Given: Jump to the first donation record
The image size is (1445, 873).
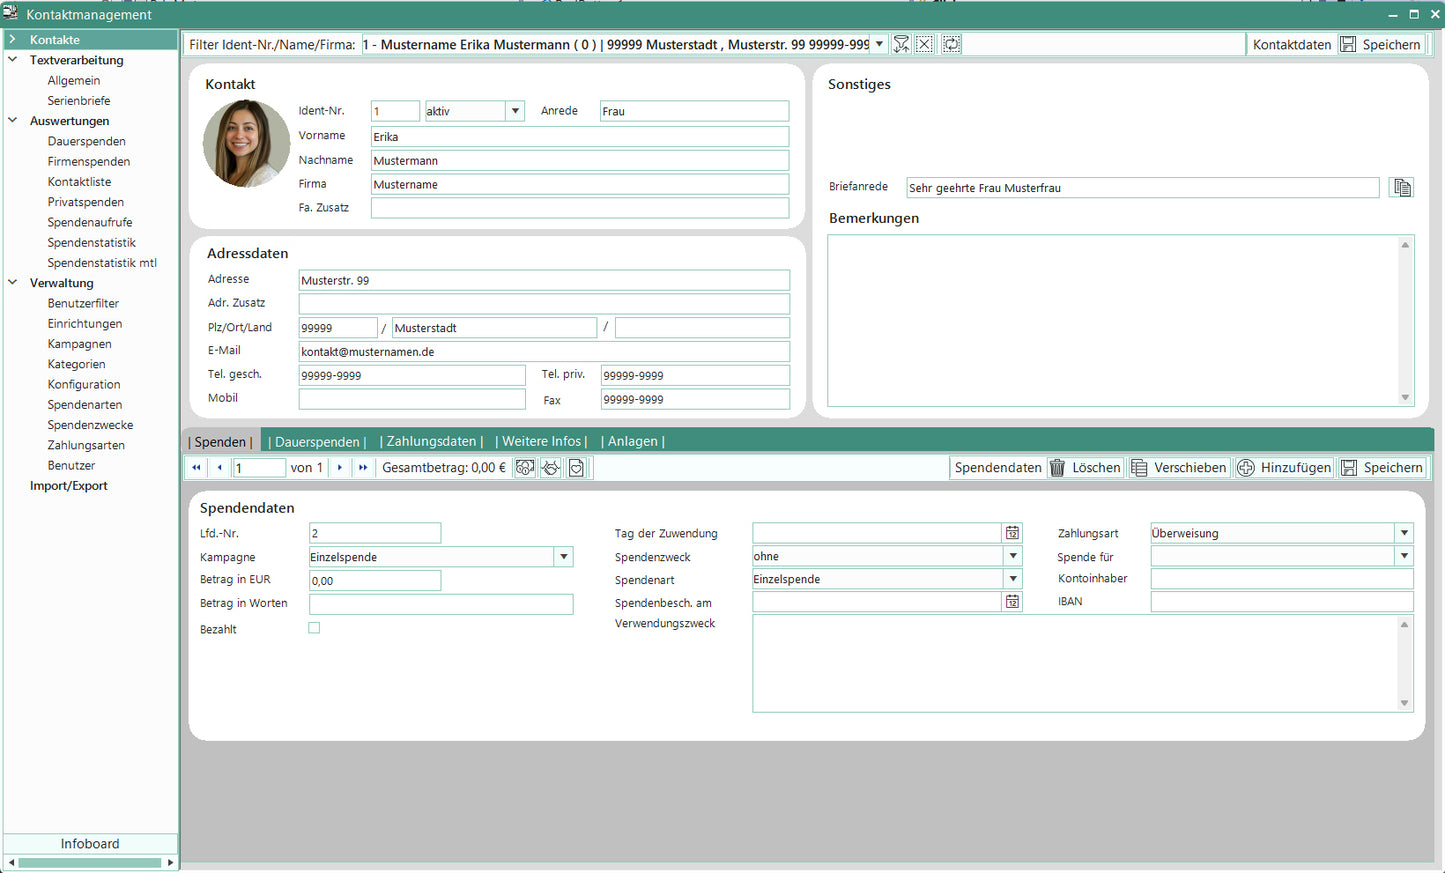Looking at the screenshot, I should [196, 468].
